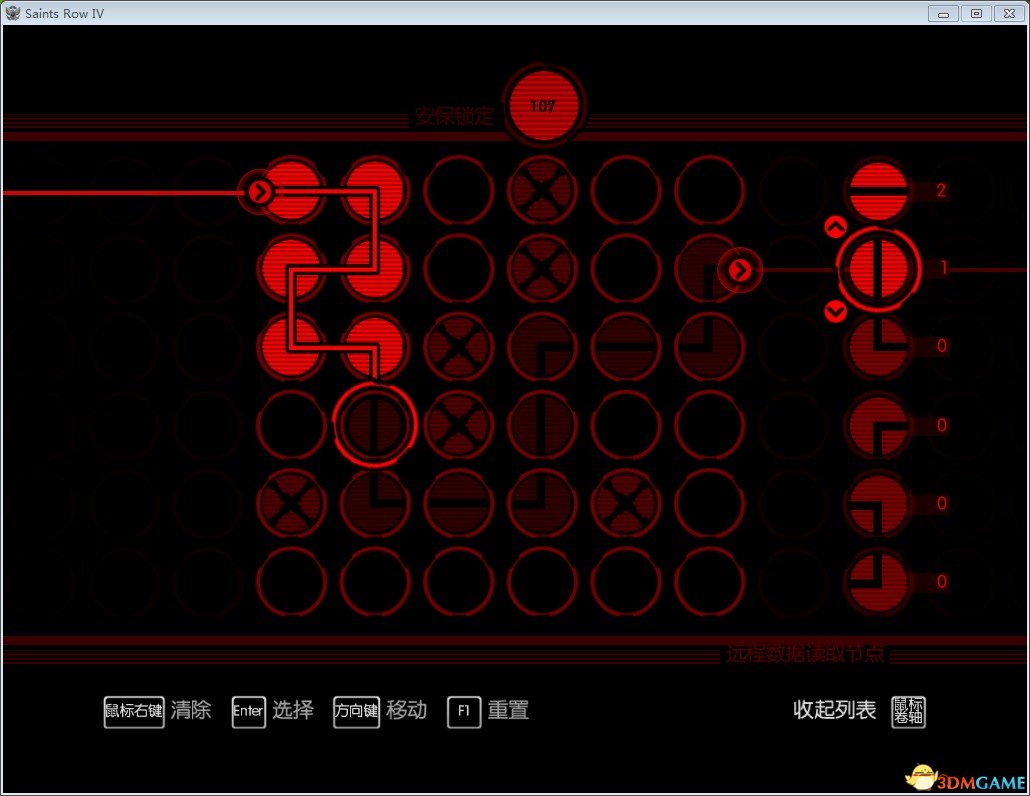Screen dimensions: 1030x796
Task: Click the 重置 reset label
Action: (x=508, y=710)
